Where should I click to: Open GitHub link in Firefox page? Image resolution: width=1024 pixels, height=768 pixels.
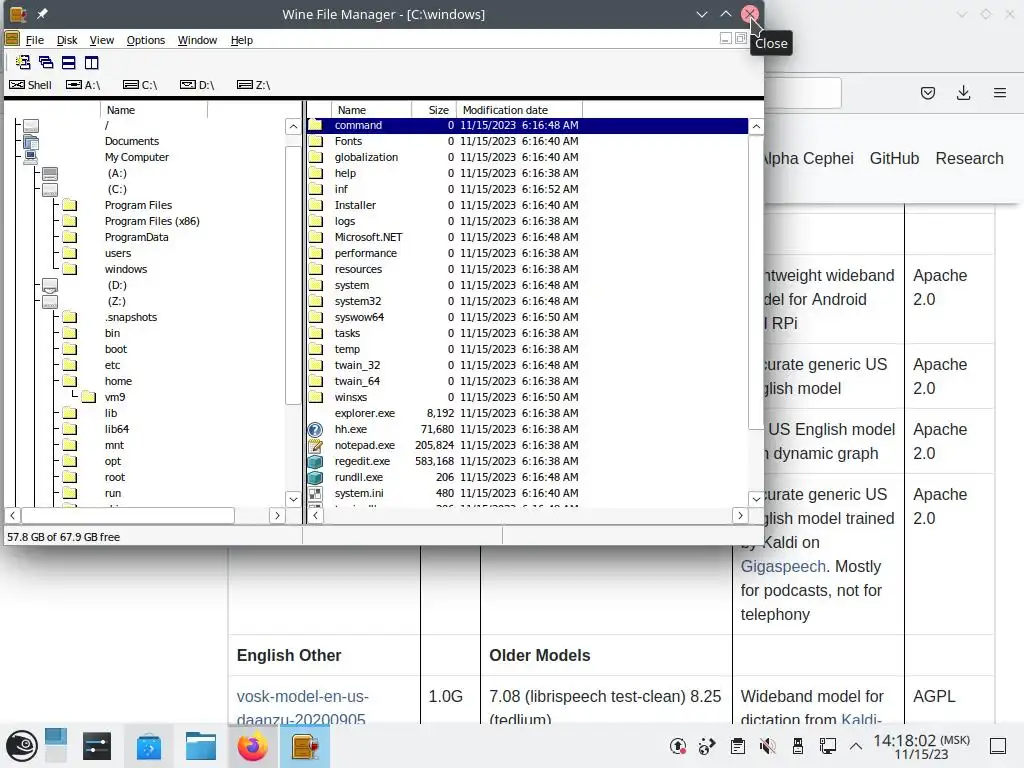pyautogui.click(x=894, y=159)
